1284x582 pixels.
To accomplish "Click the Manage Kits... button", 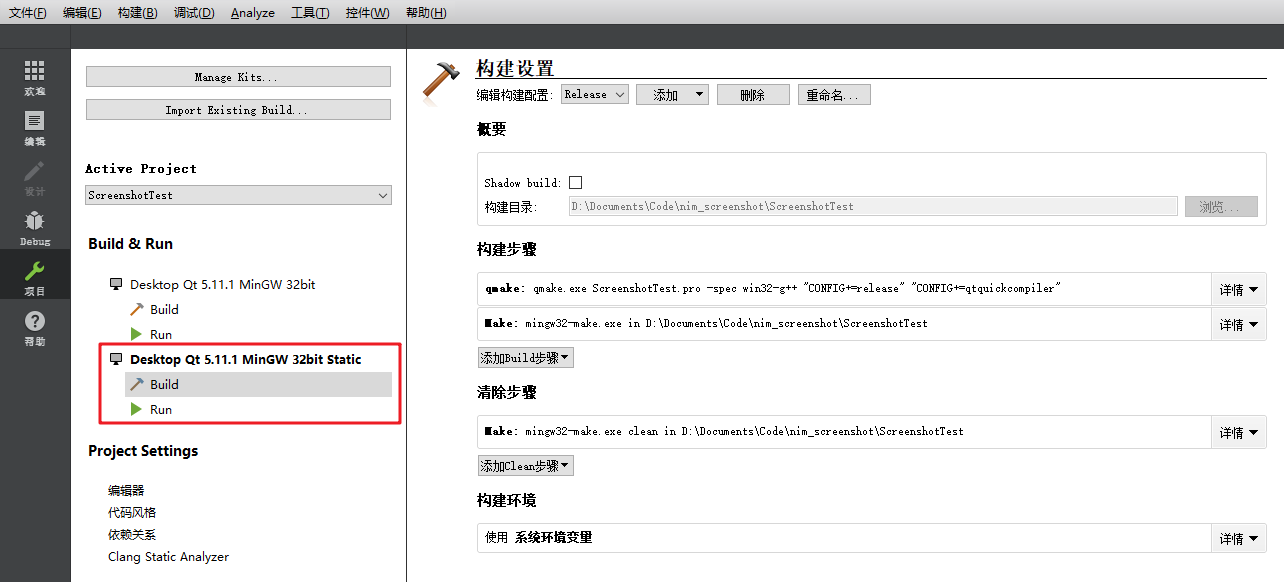I will pyautogui.click(x=238, y=77).
